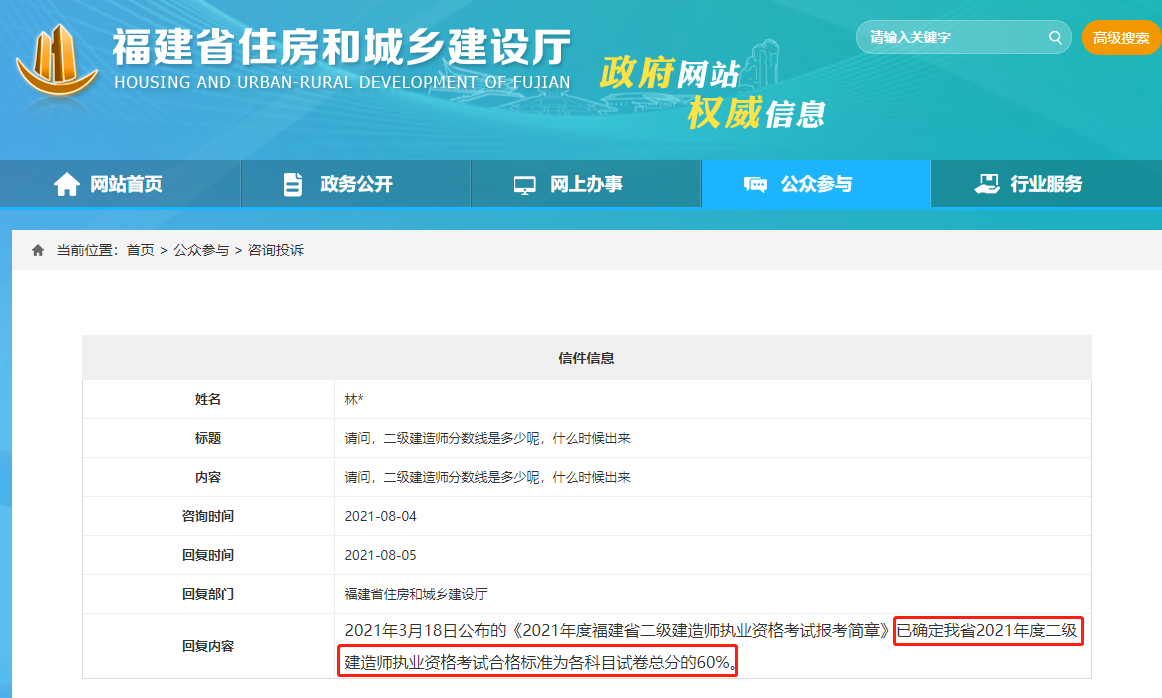Click the 福建省住房和城乡建设厅 site title
Image resolution: width=1162 pixels, height=698 pixels.
(x=341, y=48)
